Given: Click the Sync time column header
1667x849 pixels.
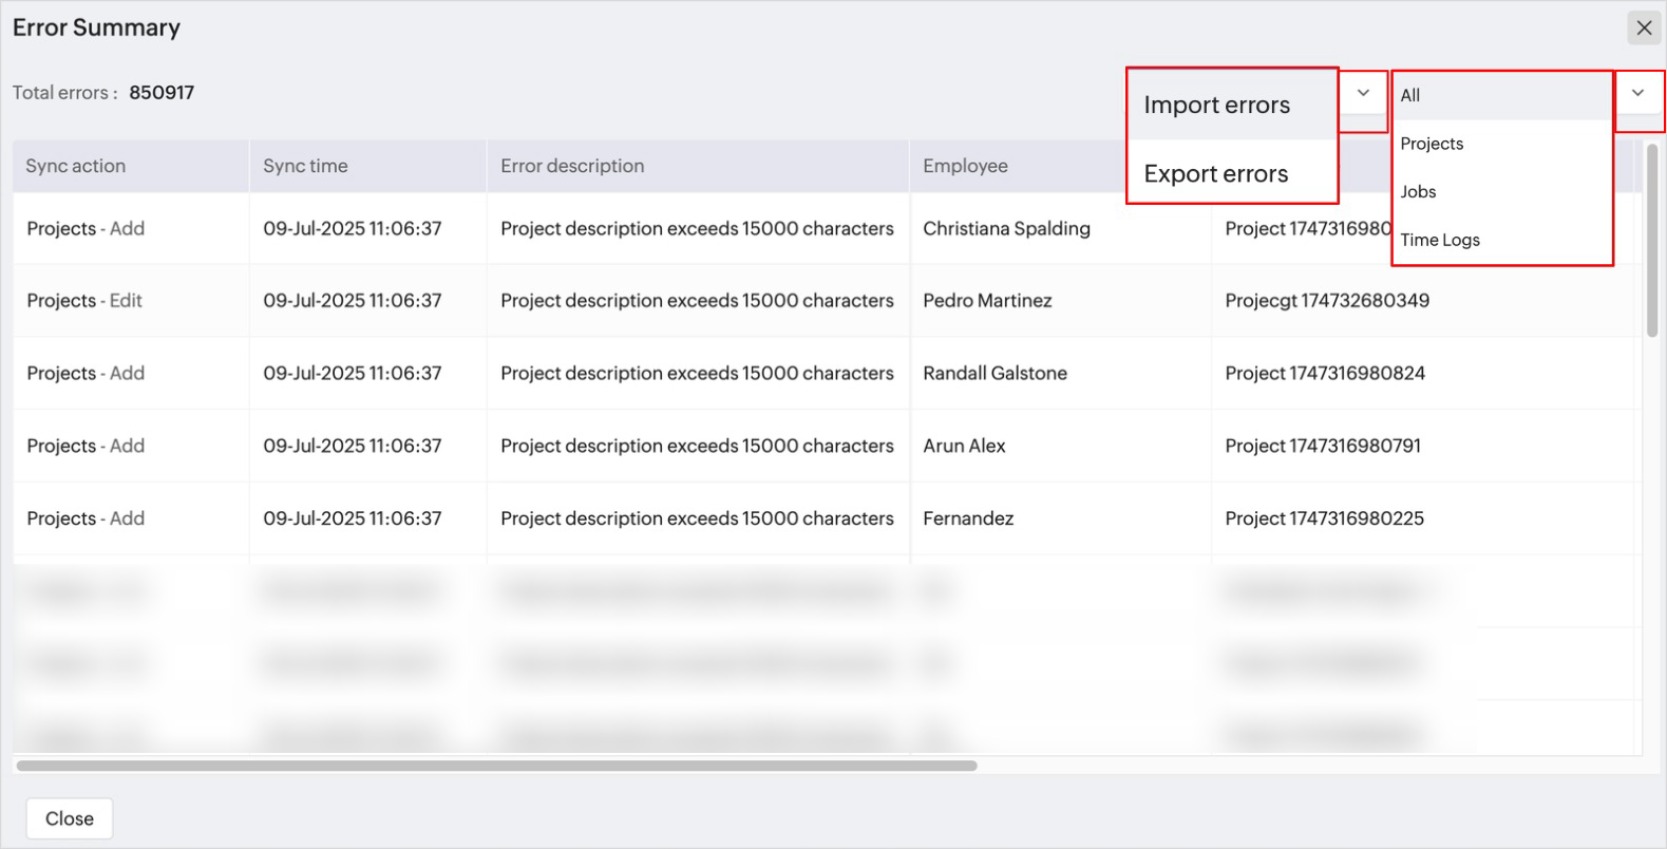Looking at the screenshot, I should 305,166.
